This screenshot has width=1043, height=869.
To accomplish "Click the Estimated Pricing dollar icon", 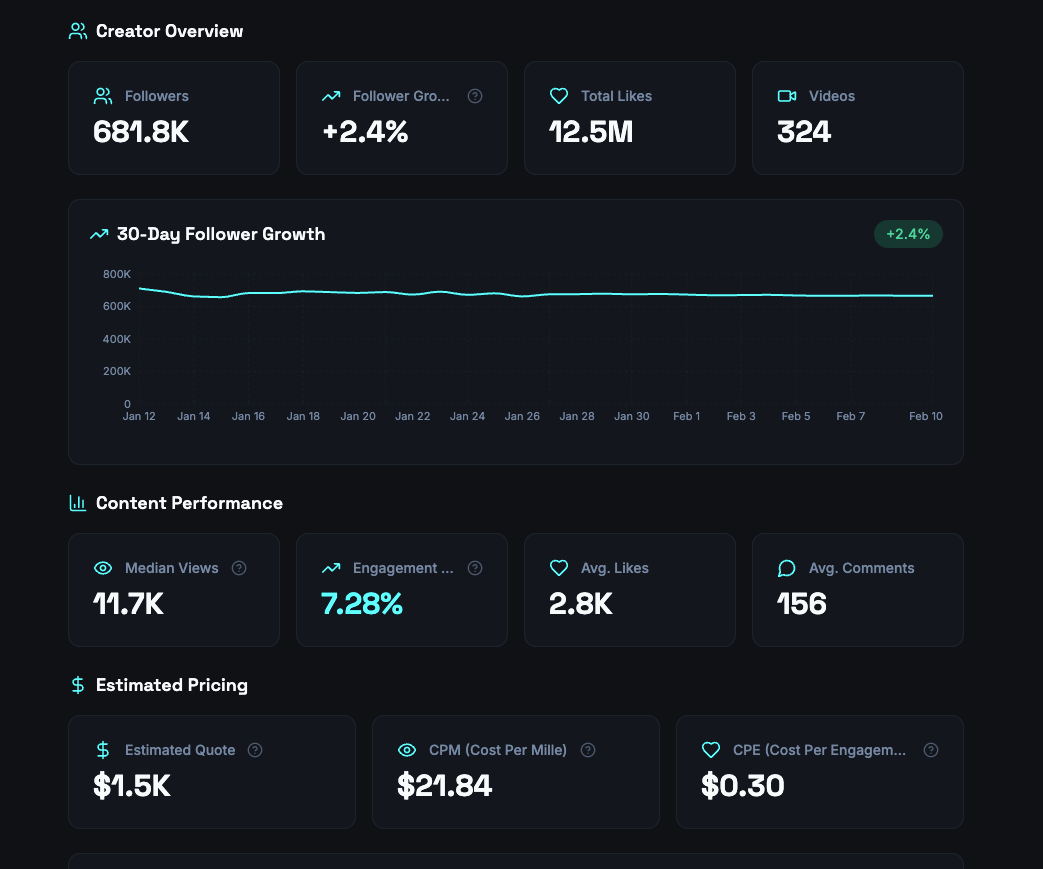I will (77, 685).
